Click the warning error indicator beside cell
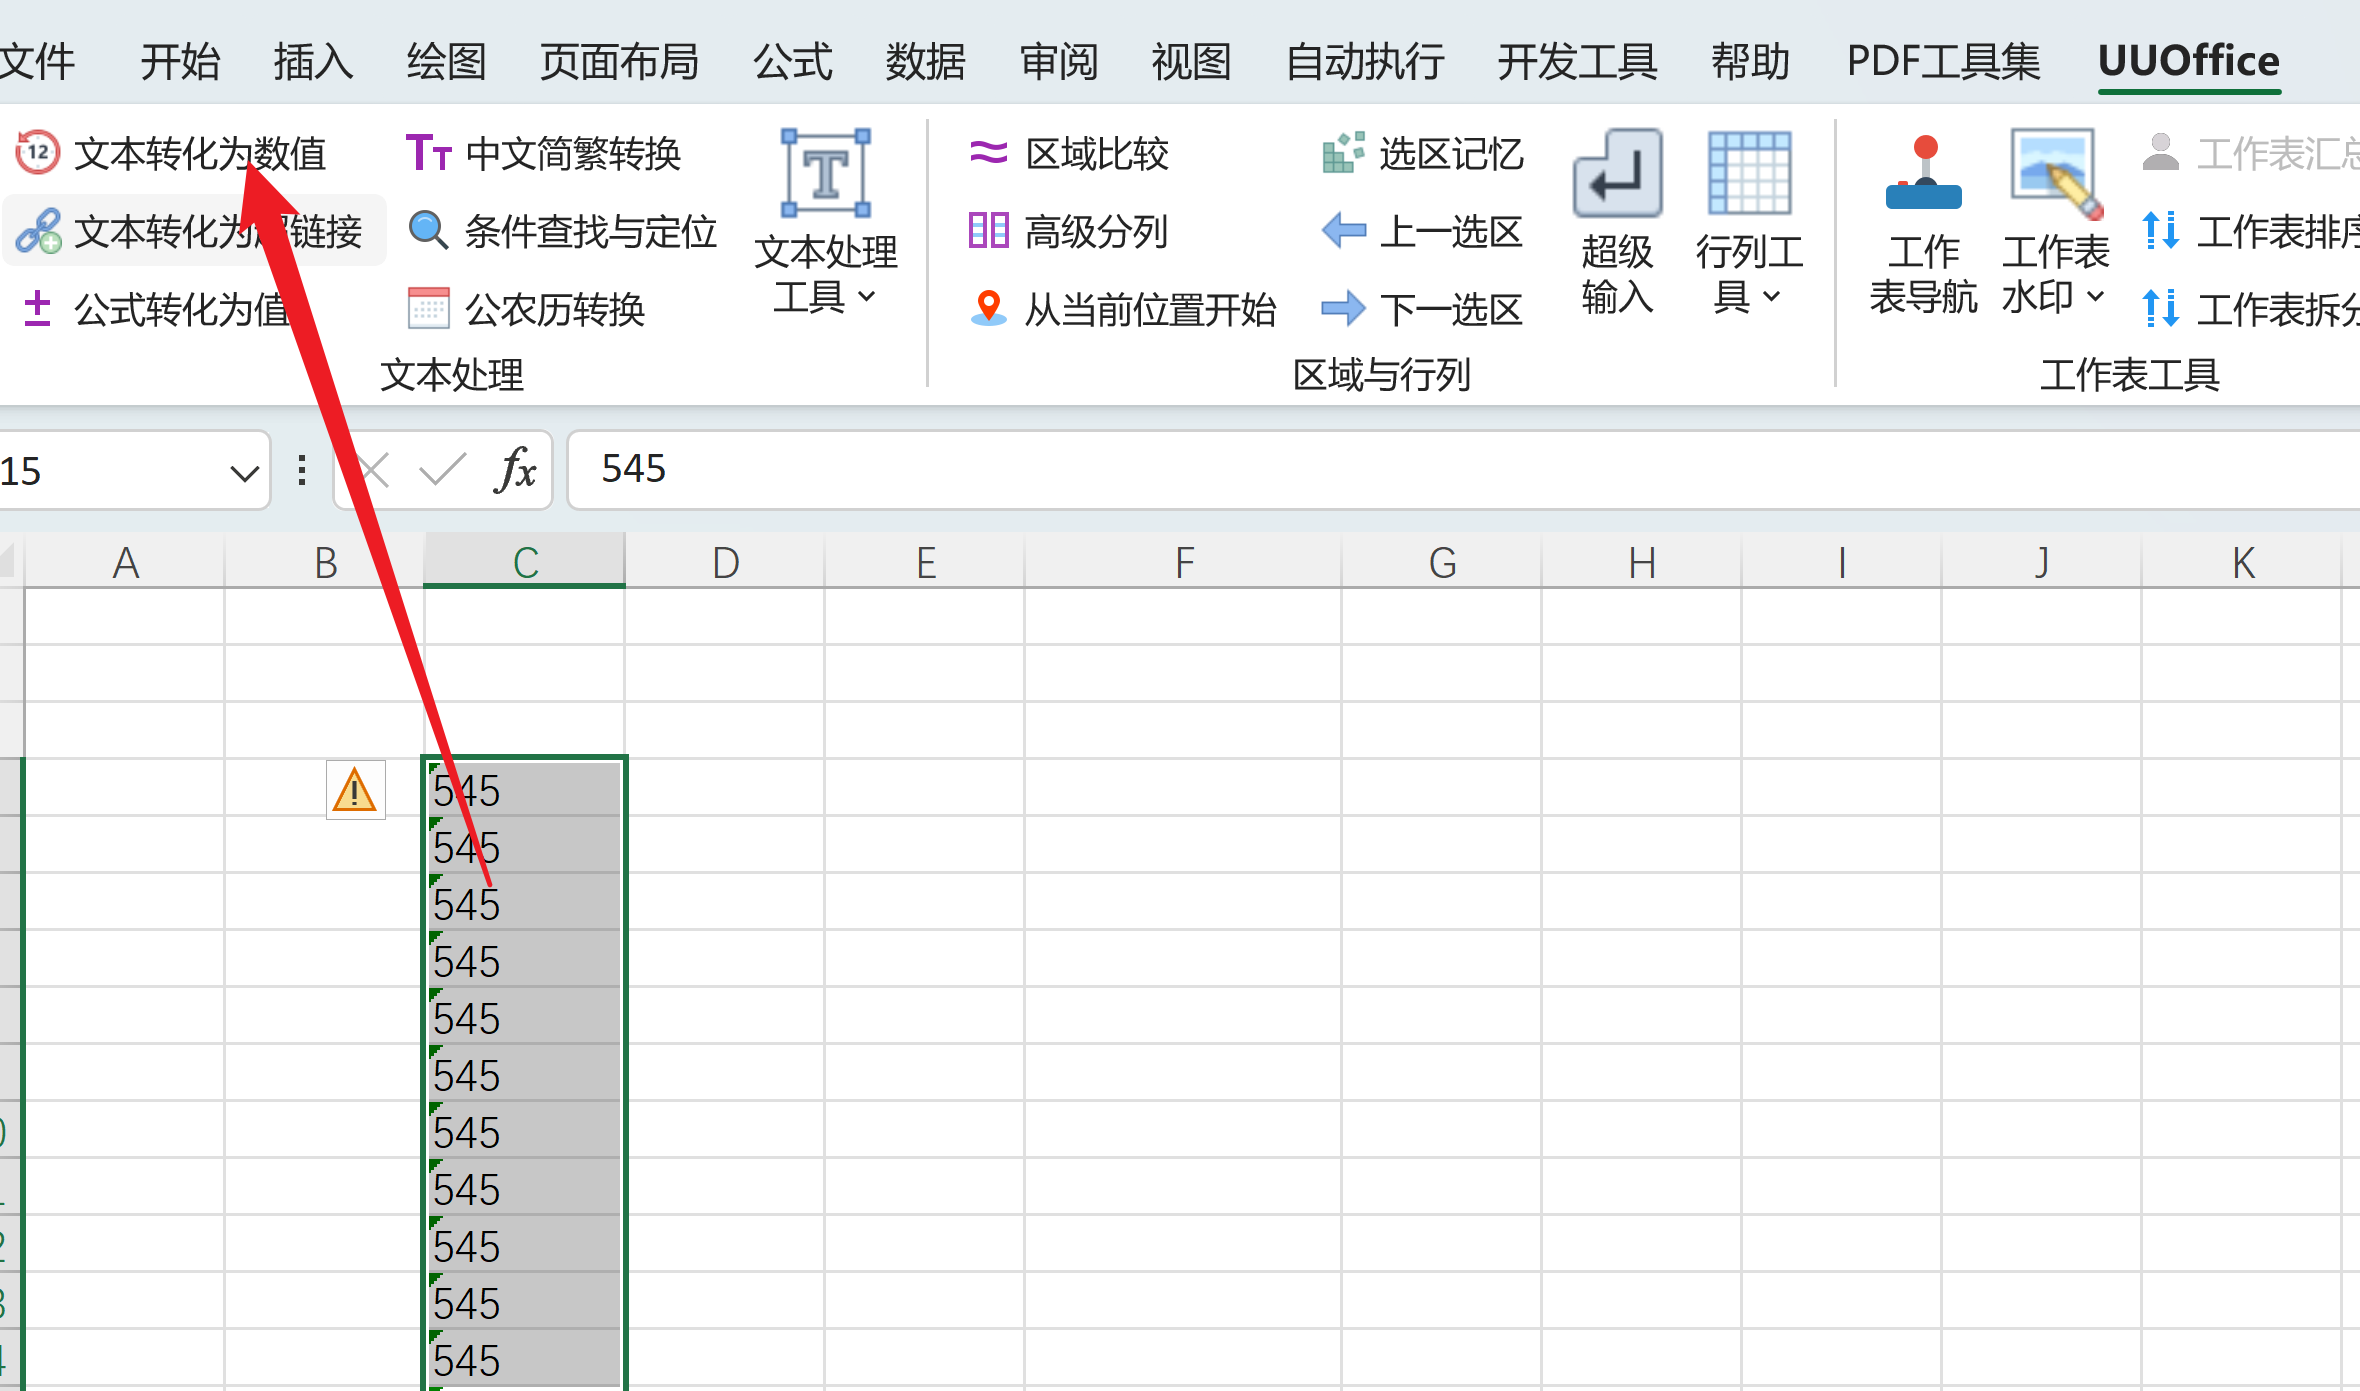Viewport: 2360px width, 1391px height. [x=355, y=790]
